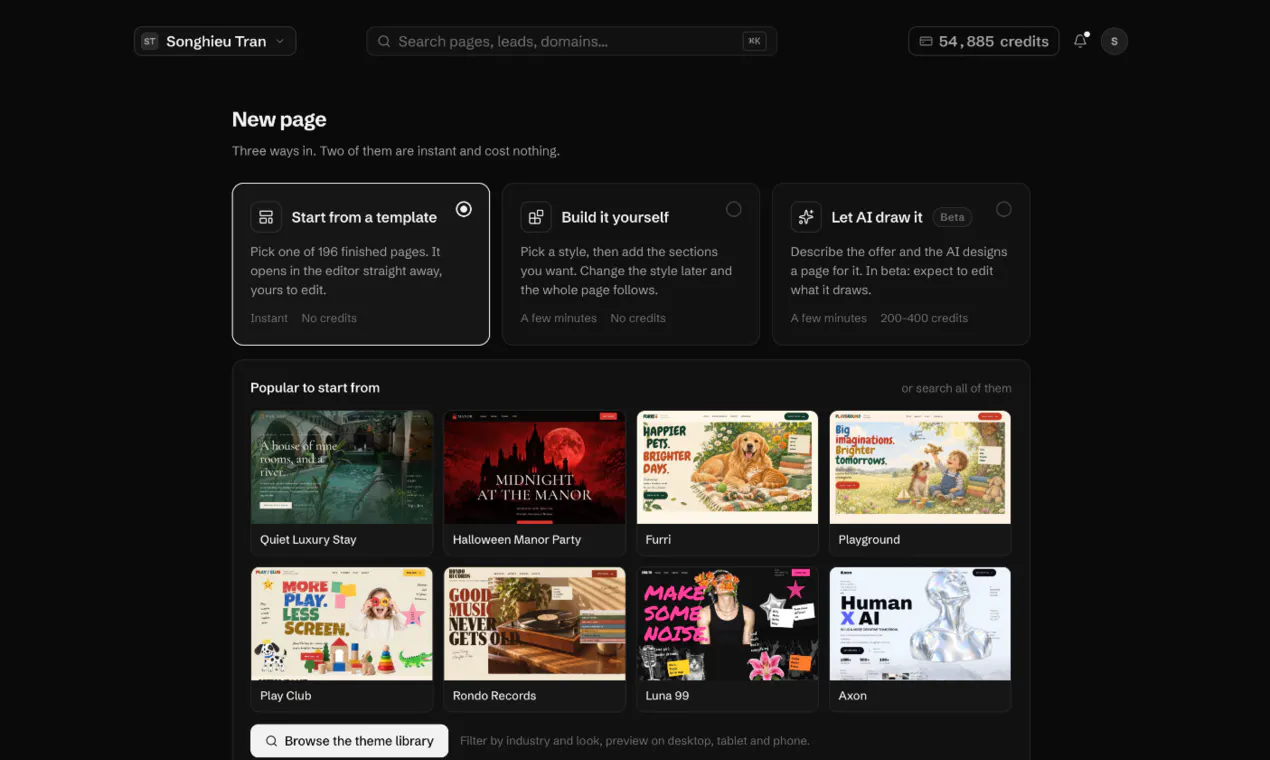Select the Let AI draw it radio
Image resolution: width=1270 pixels, height=760 pixels.
[x=1003, y=209]
